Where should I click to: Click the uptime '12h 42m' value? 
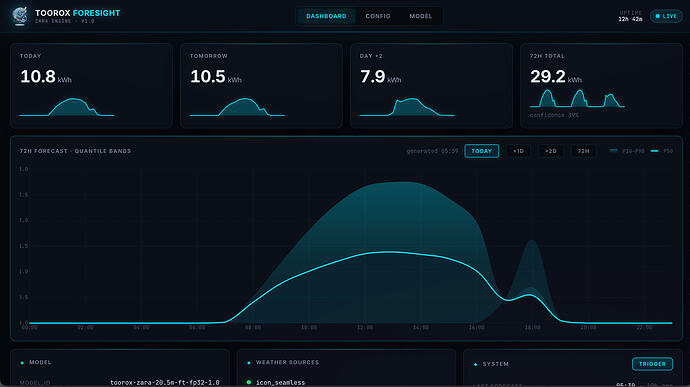click(x=630, y=19)
